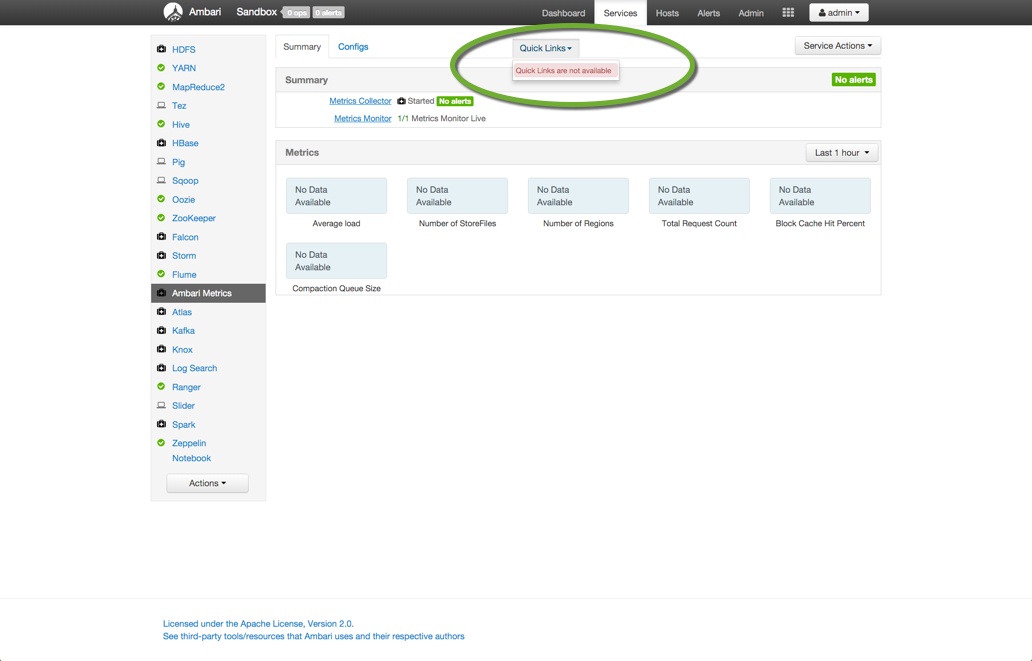
Task: Open the Apache License link in the footer
Action: [257, 622]
